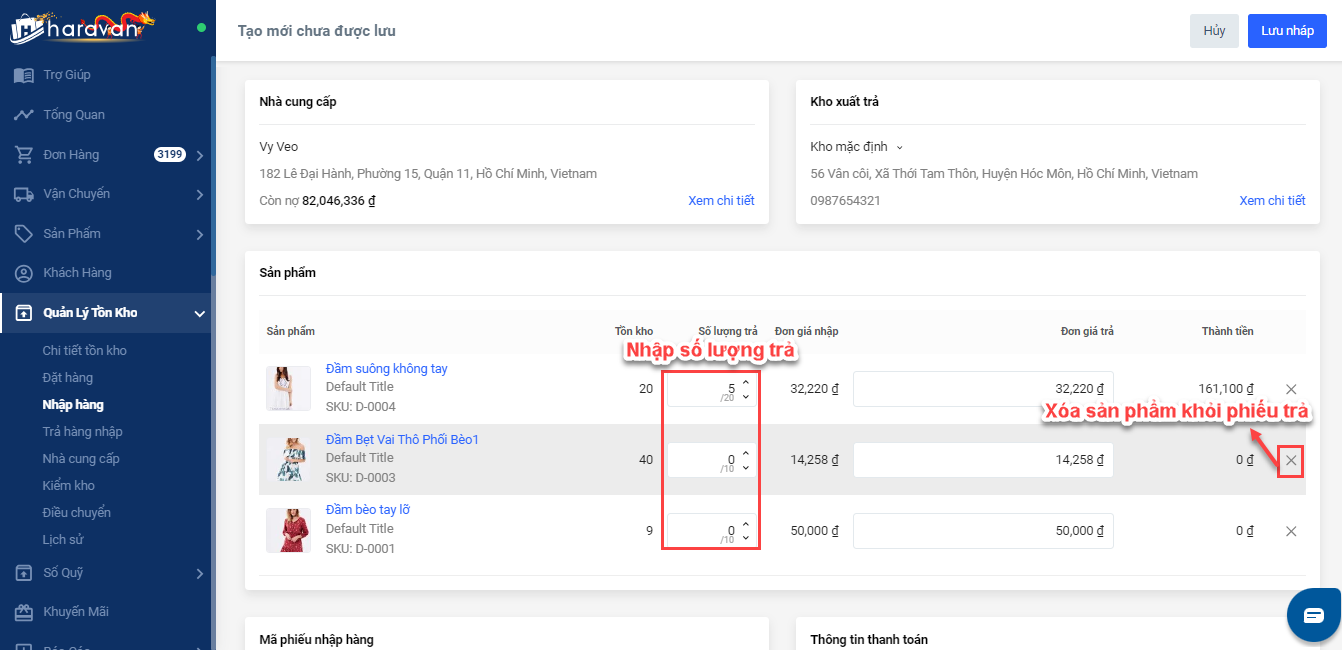Decrease return quantity for Đầm Bẹt Vai Thô
The height and width of the screenshot is (650, 1344).
tap(746, 467)
